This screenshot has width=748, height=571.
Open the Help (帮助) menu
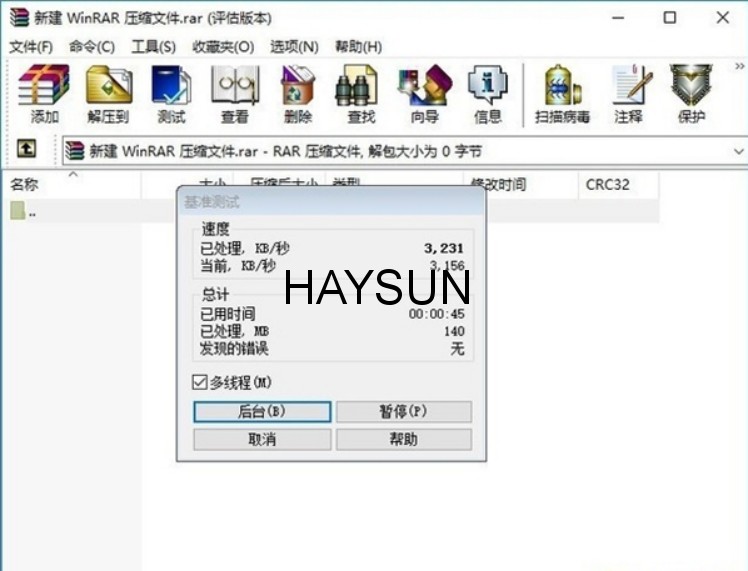pos(358,47)
